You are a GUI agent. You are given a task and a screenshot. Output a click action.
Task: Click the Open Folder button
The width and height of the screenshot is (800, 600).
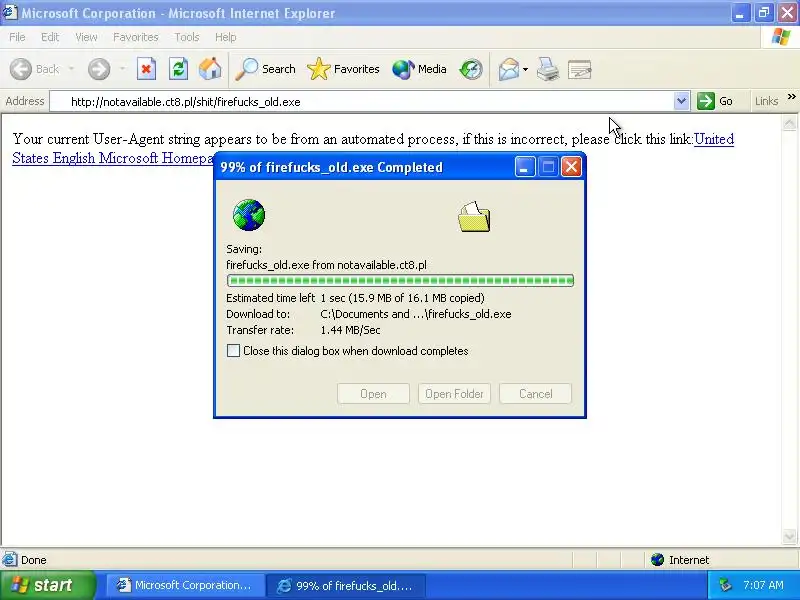click(454, 394)
